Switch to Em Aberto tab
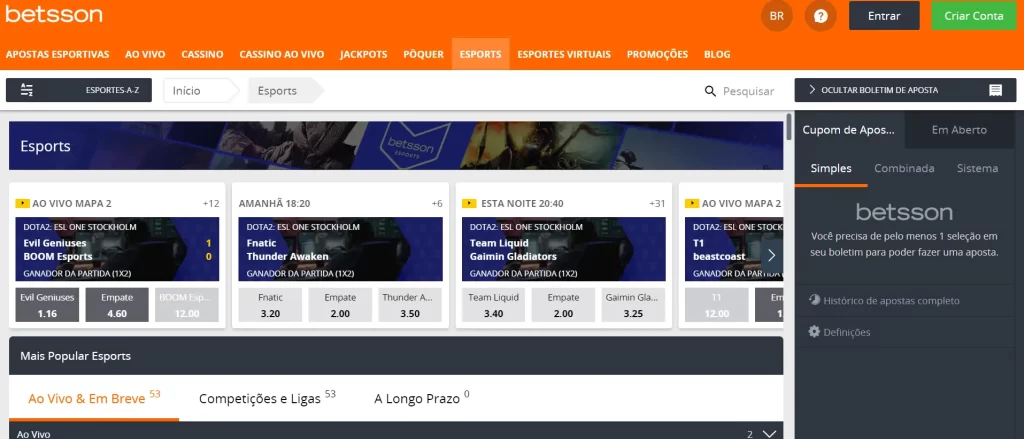The width and height of the screenshot is (1024, 439). pos(959,129)
